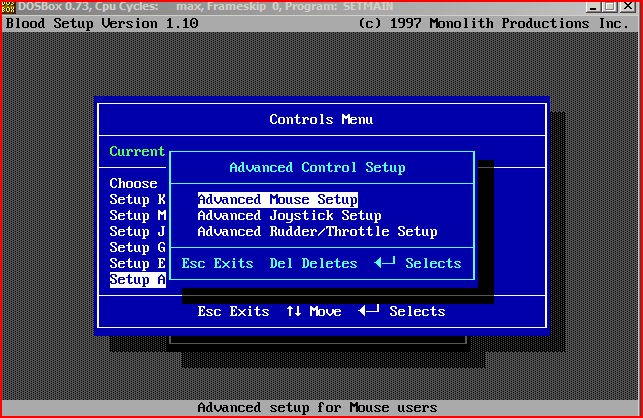
Task: Click the green 'Current' label
Action: pos(137,151)
